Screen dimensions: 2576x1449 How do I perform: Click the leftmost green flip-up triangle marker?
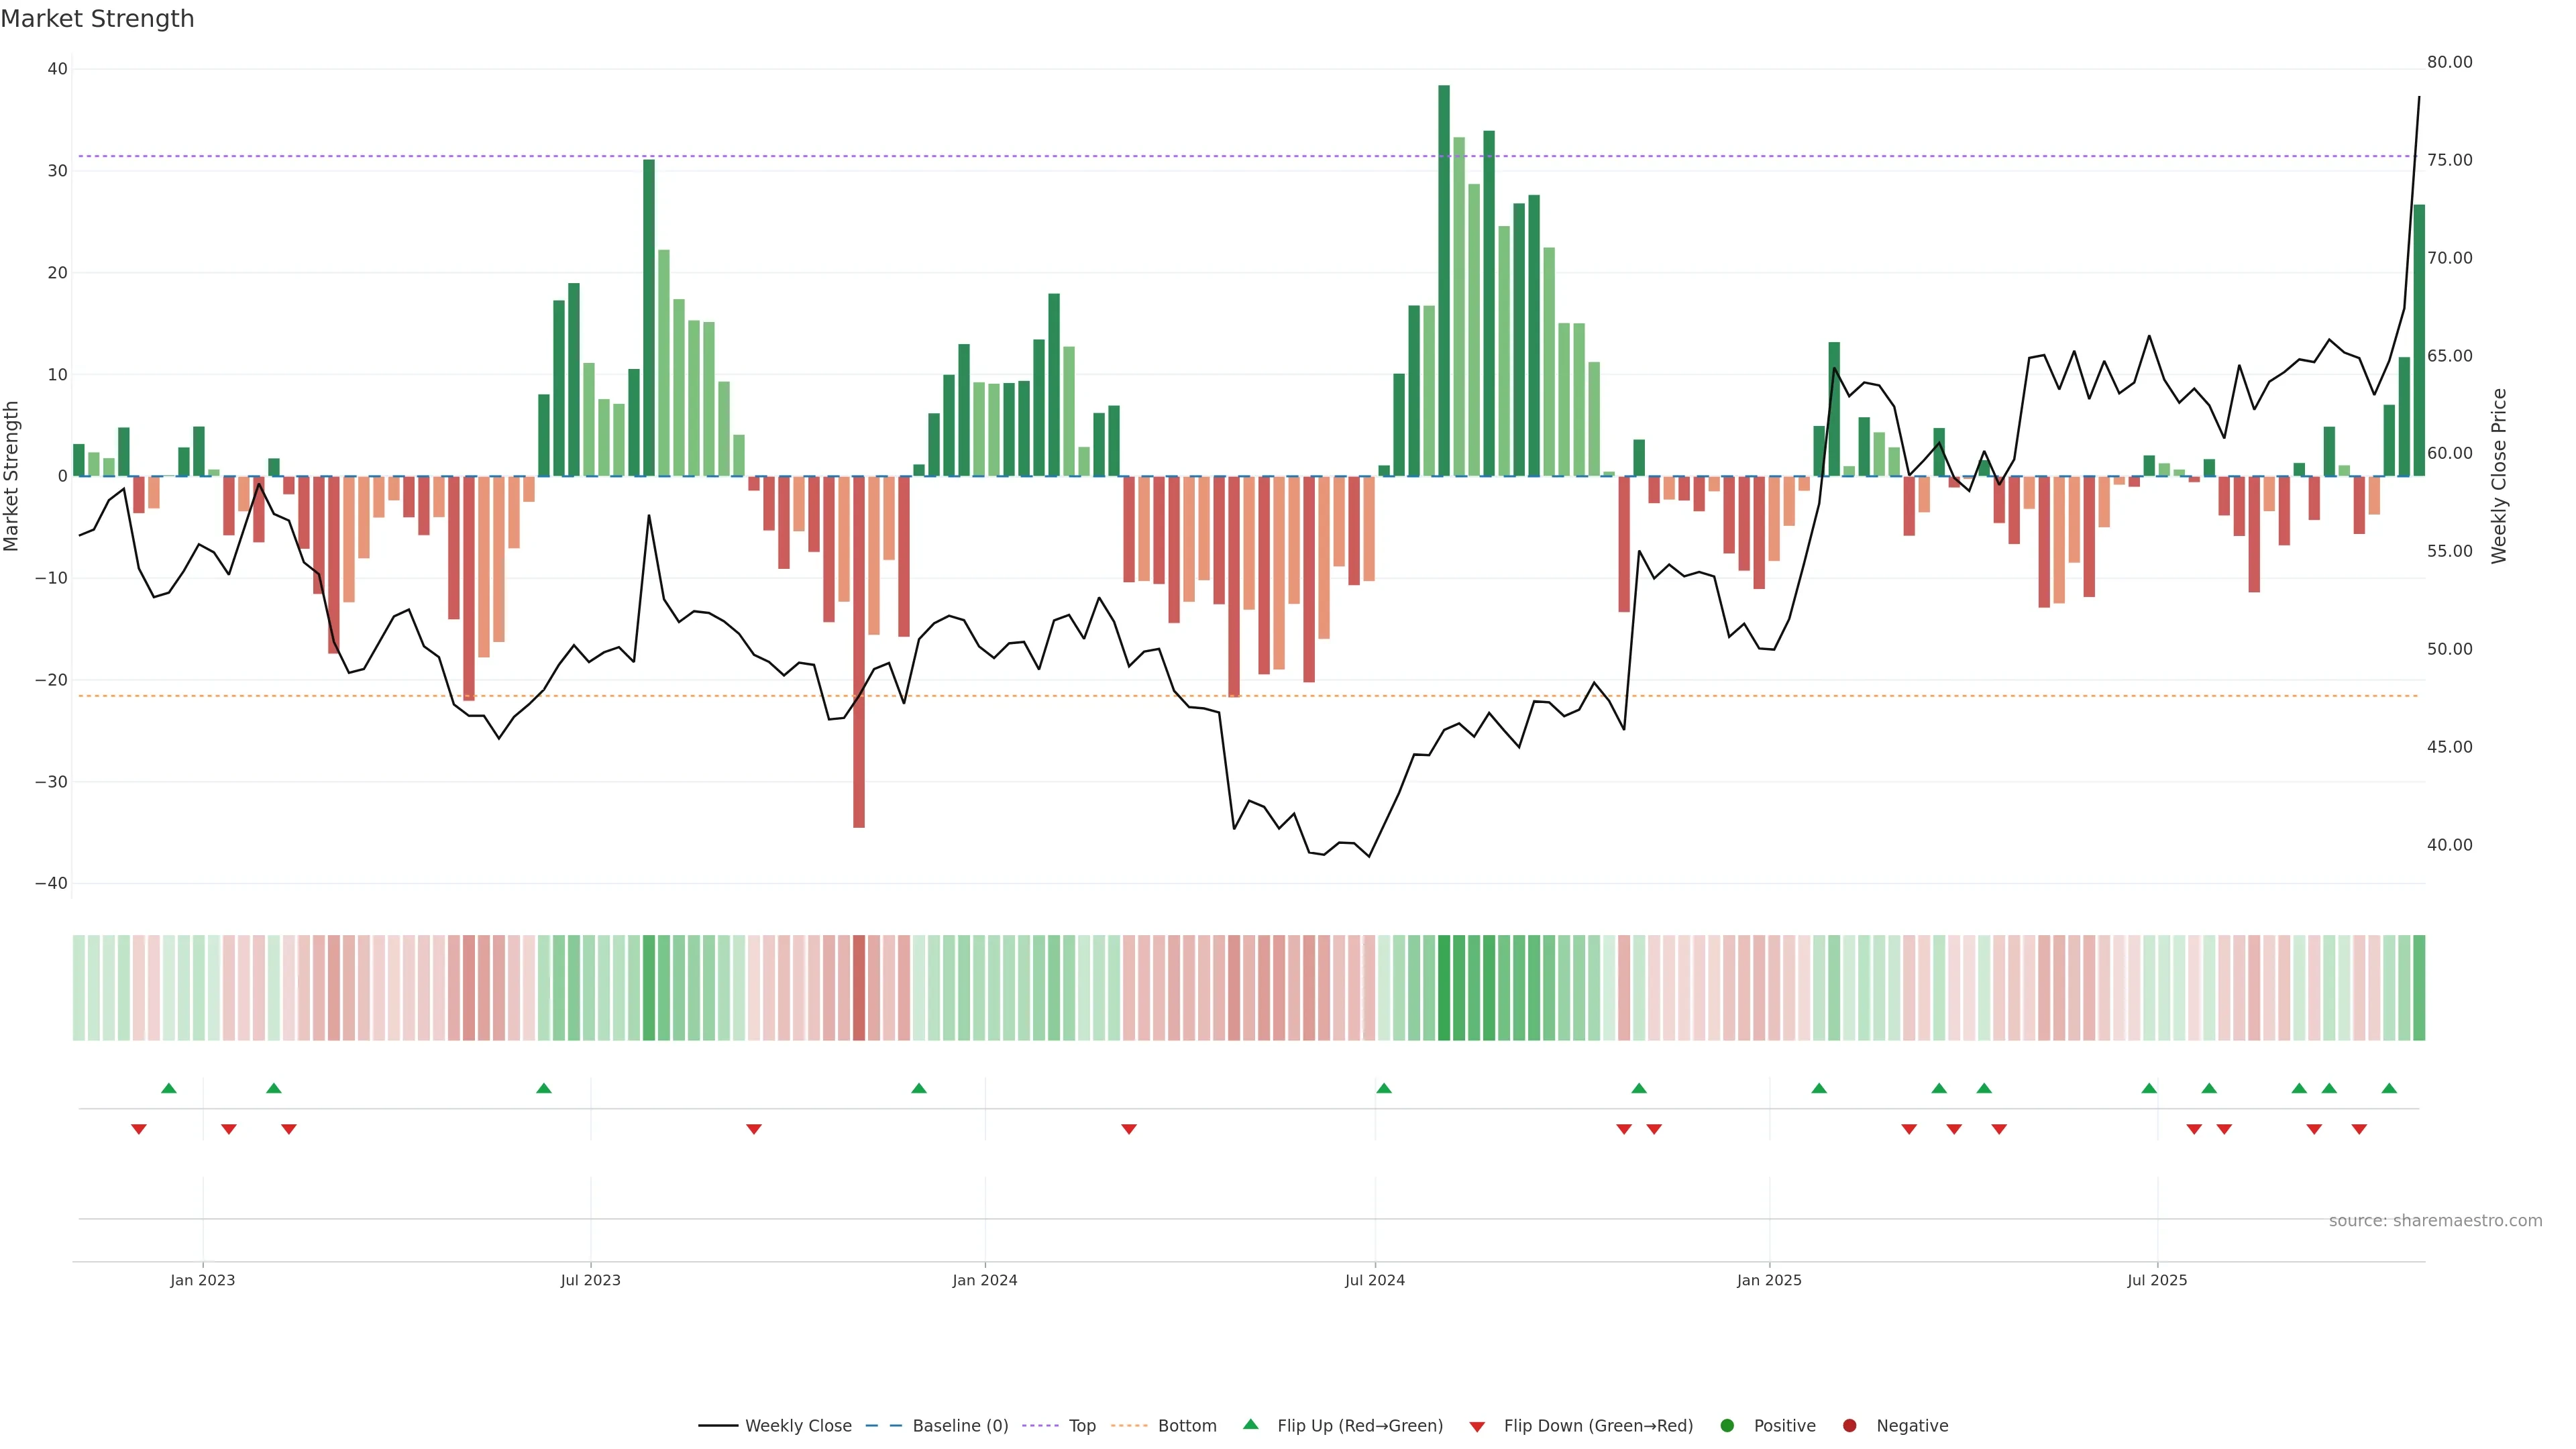click(x=169, y=1088)
